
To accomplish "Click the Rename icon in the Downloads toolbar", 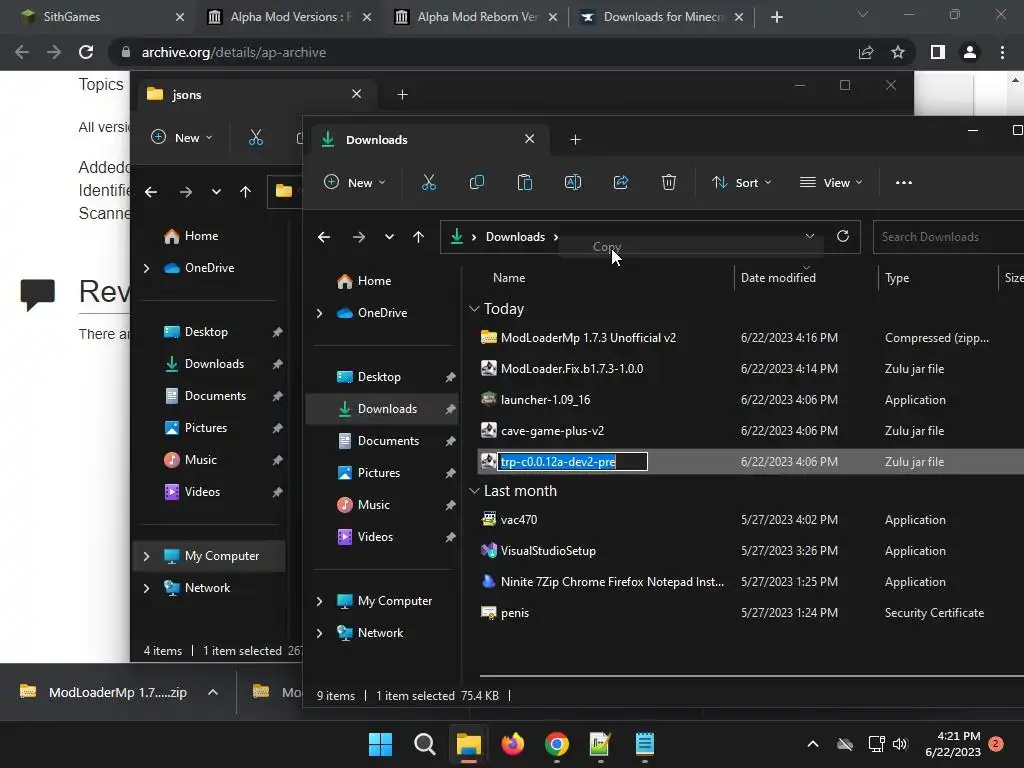I will click(x=573, y=183).
